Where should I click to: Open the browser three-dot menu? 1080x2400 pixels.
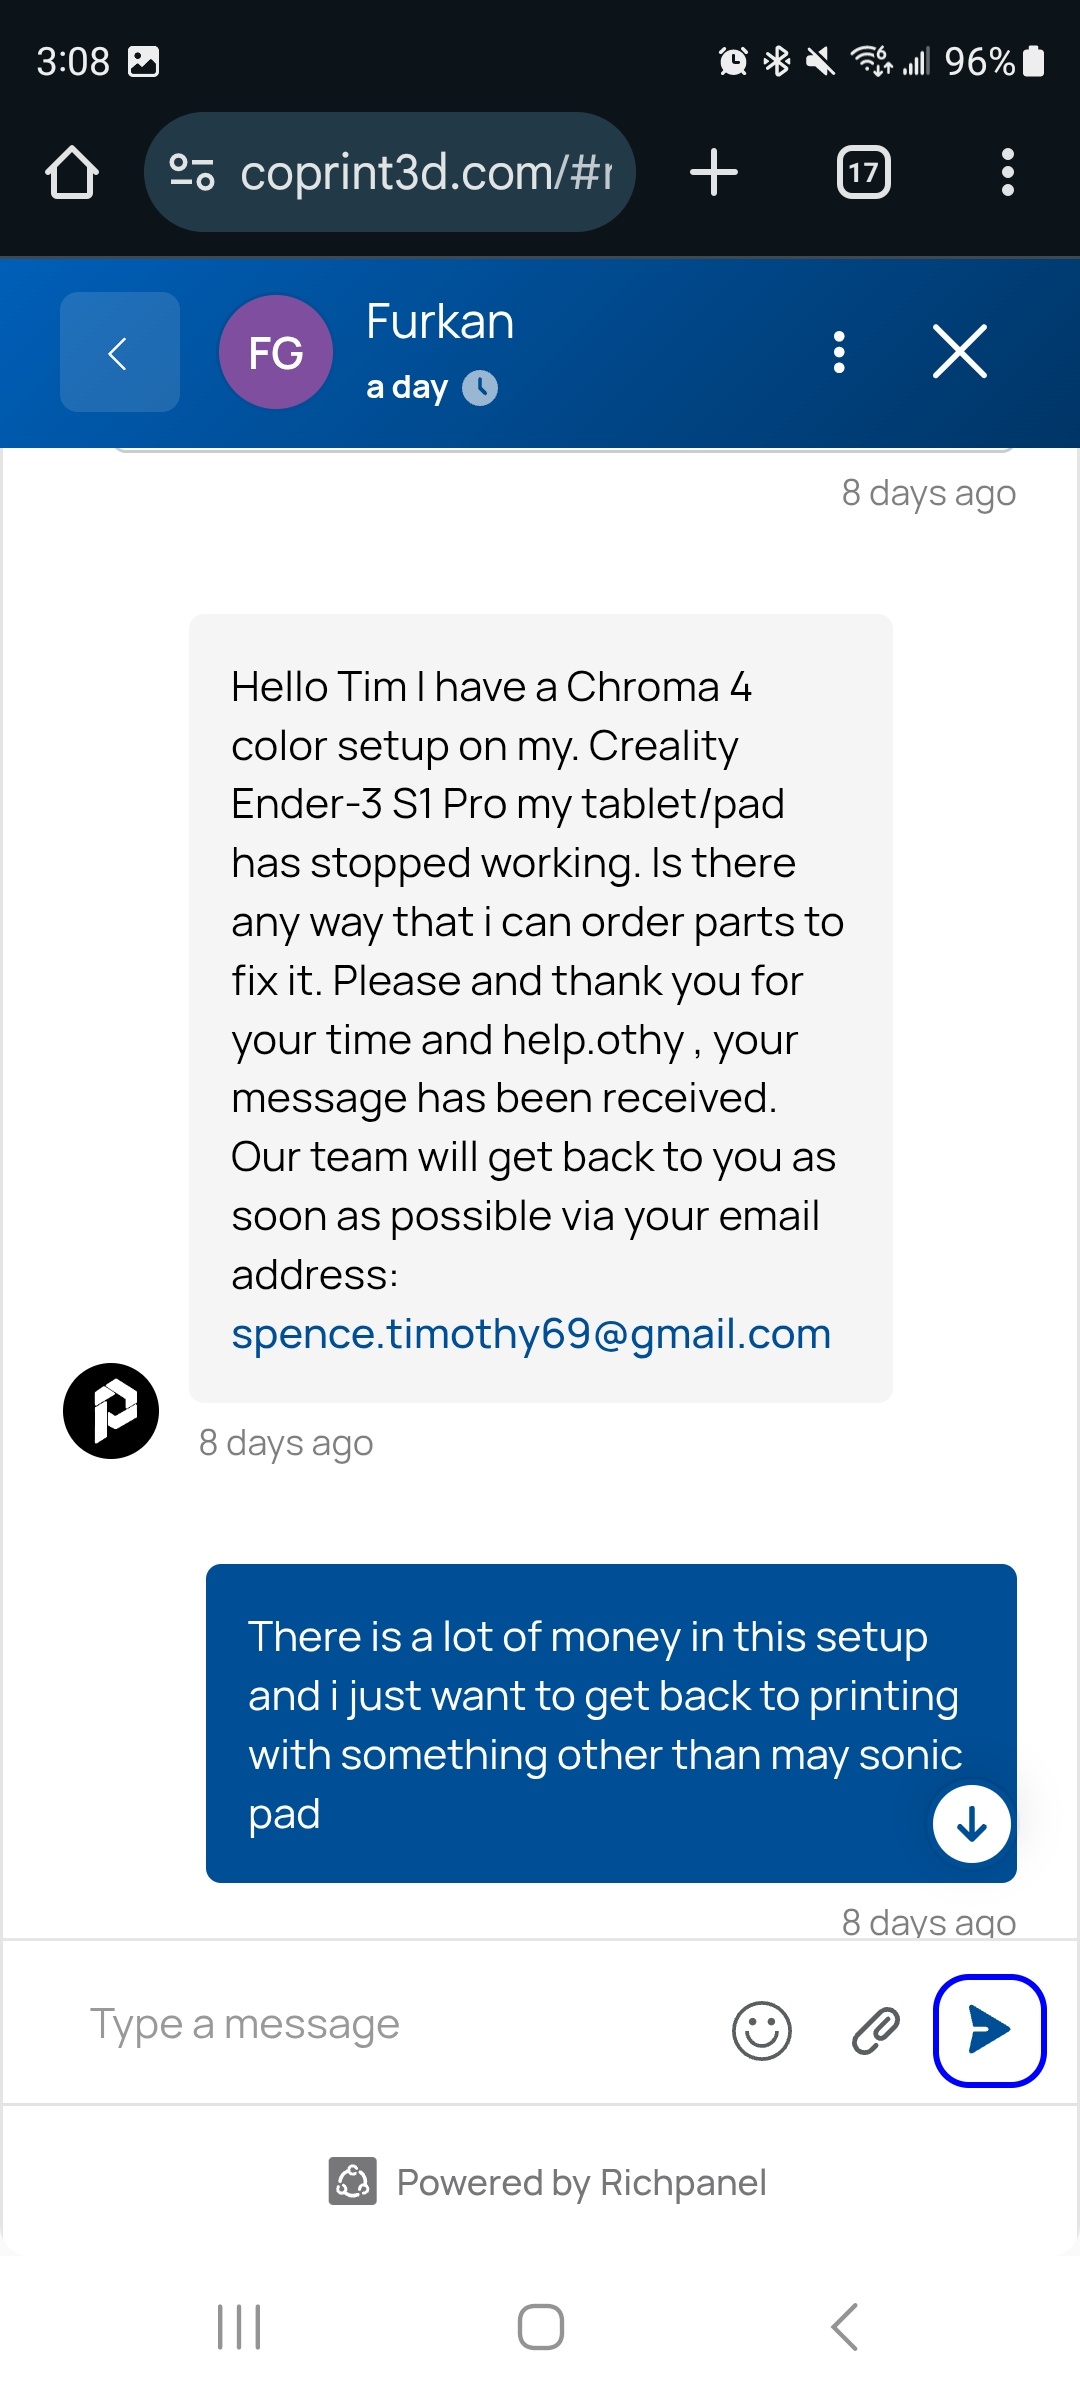point(1007,172)
